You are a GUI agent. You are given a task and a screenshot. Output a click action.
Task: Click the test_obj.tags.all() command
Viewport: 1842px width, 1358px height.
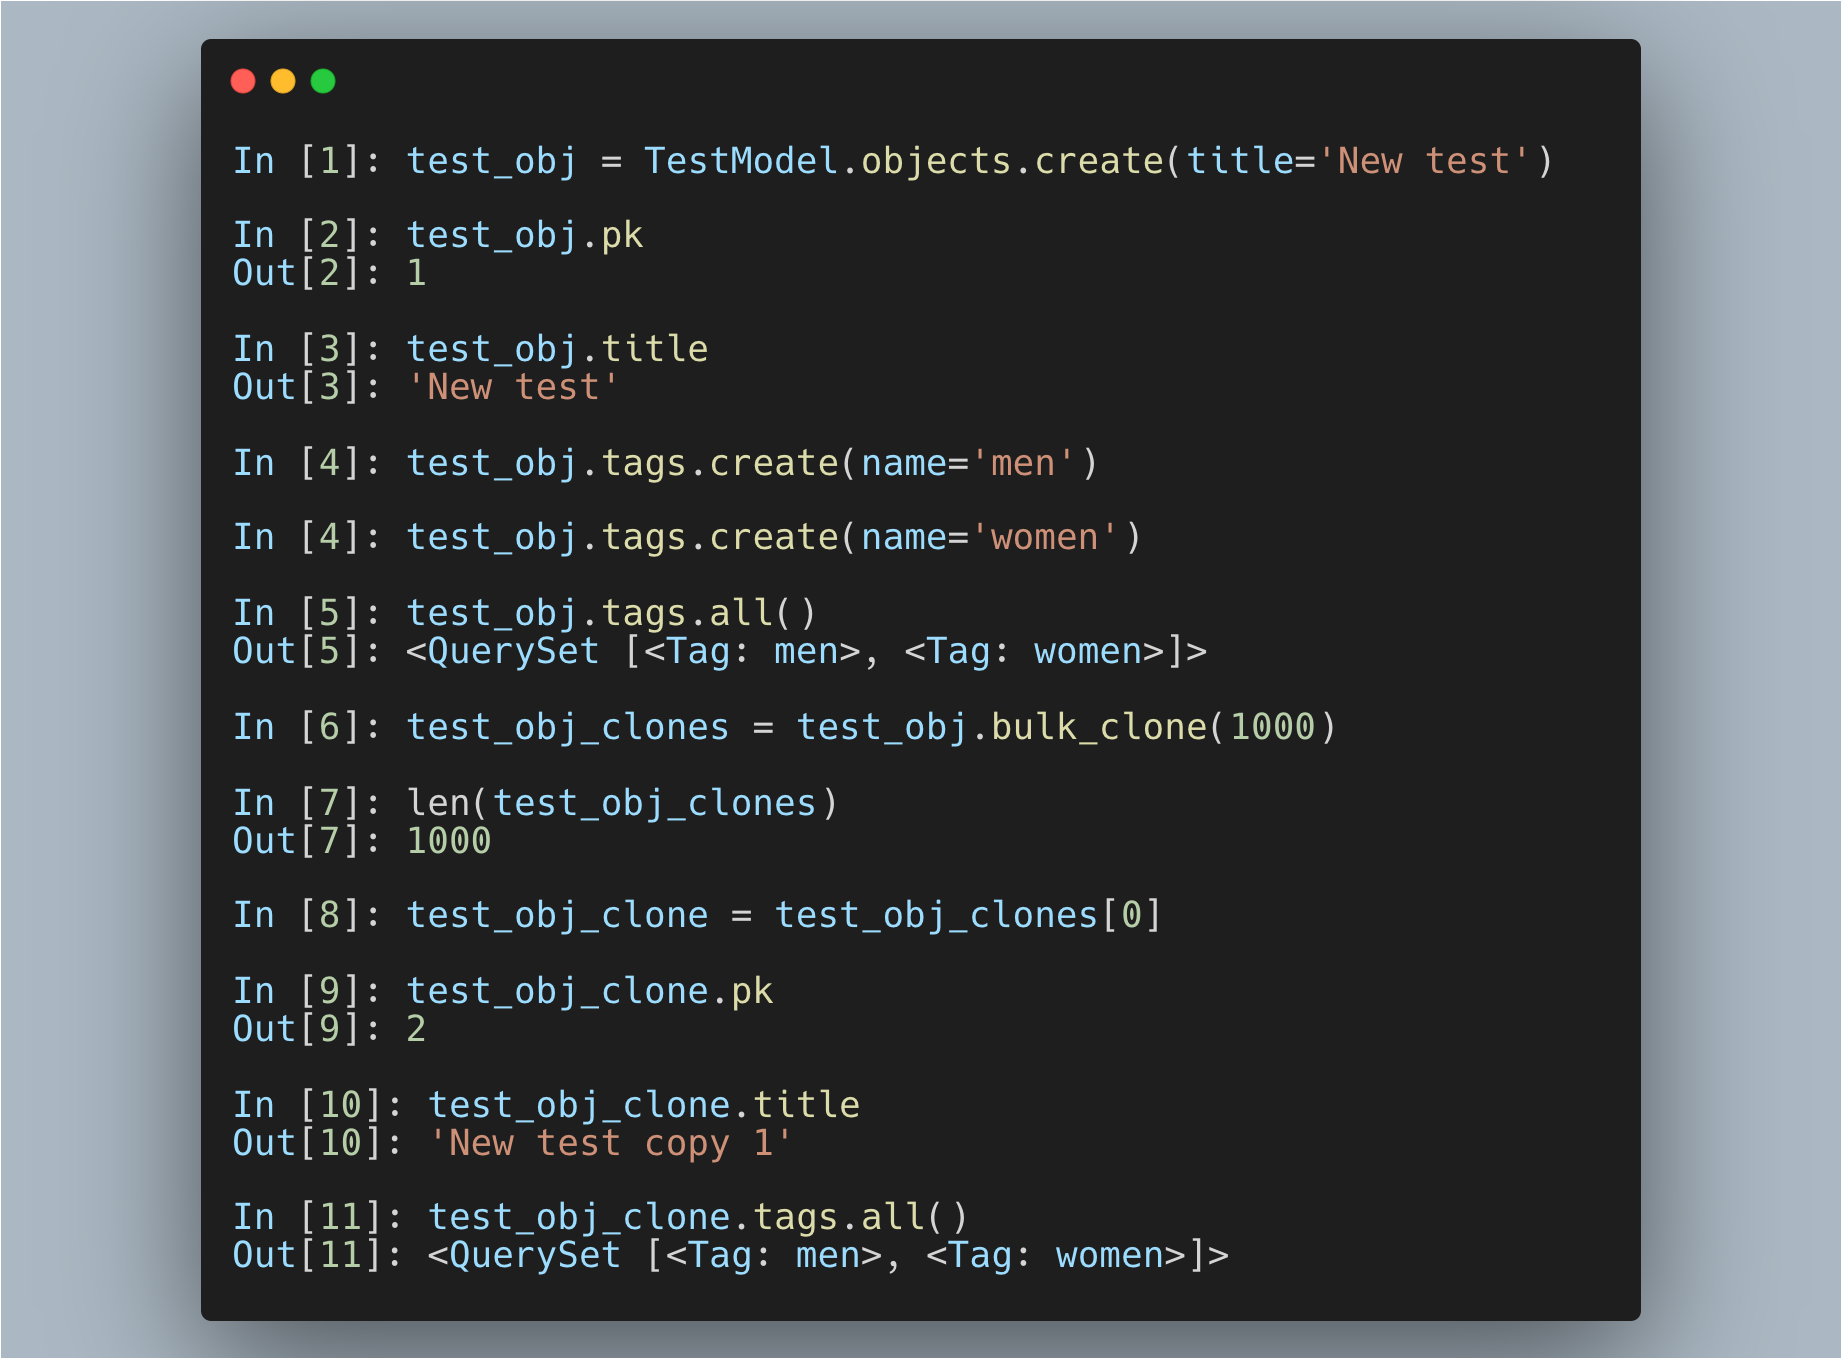[x=610, y=611]
